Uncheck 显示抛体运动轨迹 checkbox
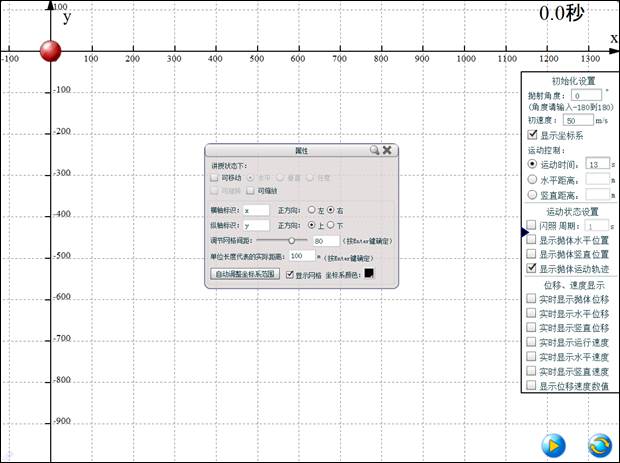 tap(532, 268)
